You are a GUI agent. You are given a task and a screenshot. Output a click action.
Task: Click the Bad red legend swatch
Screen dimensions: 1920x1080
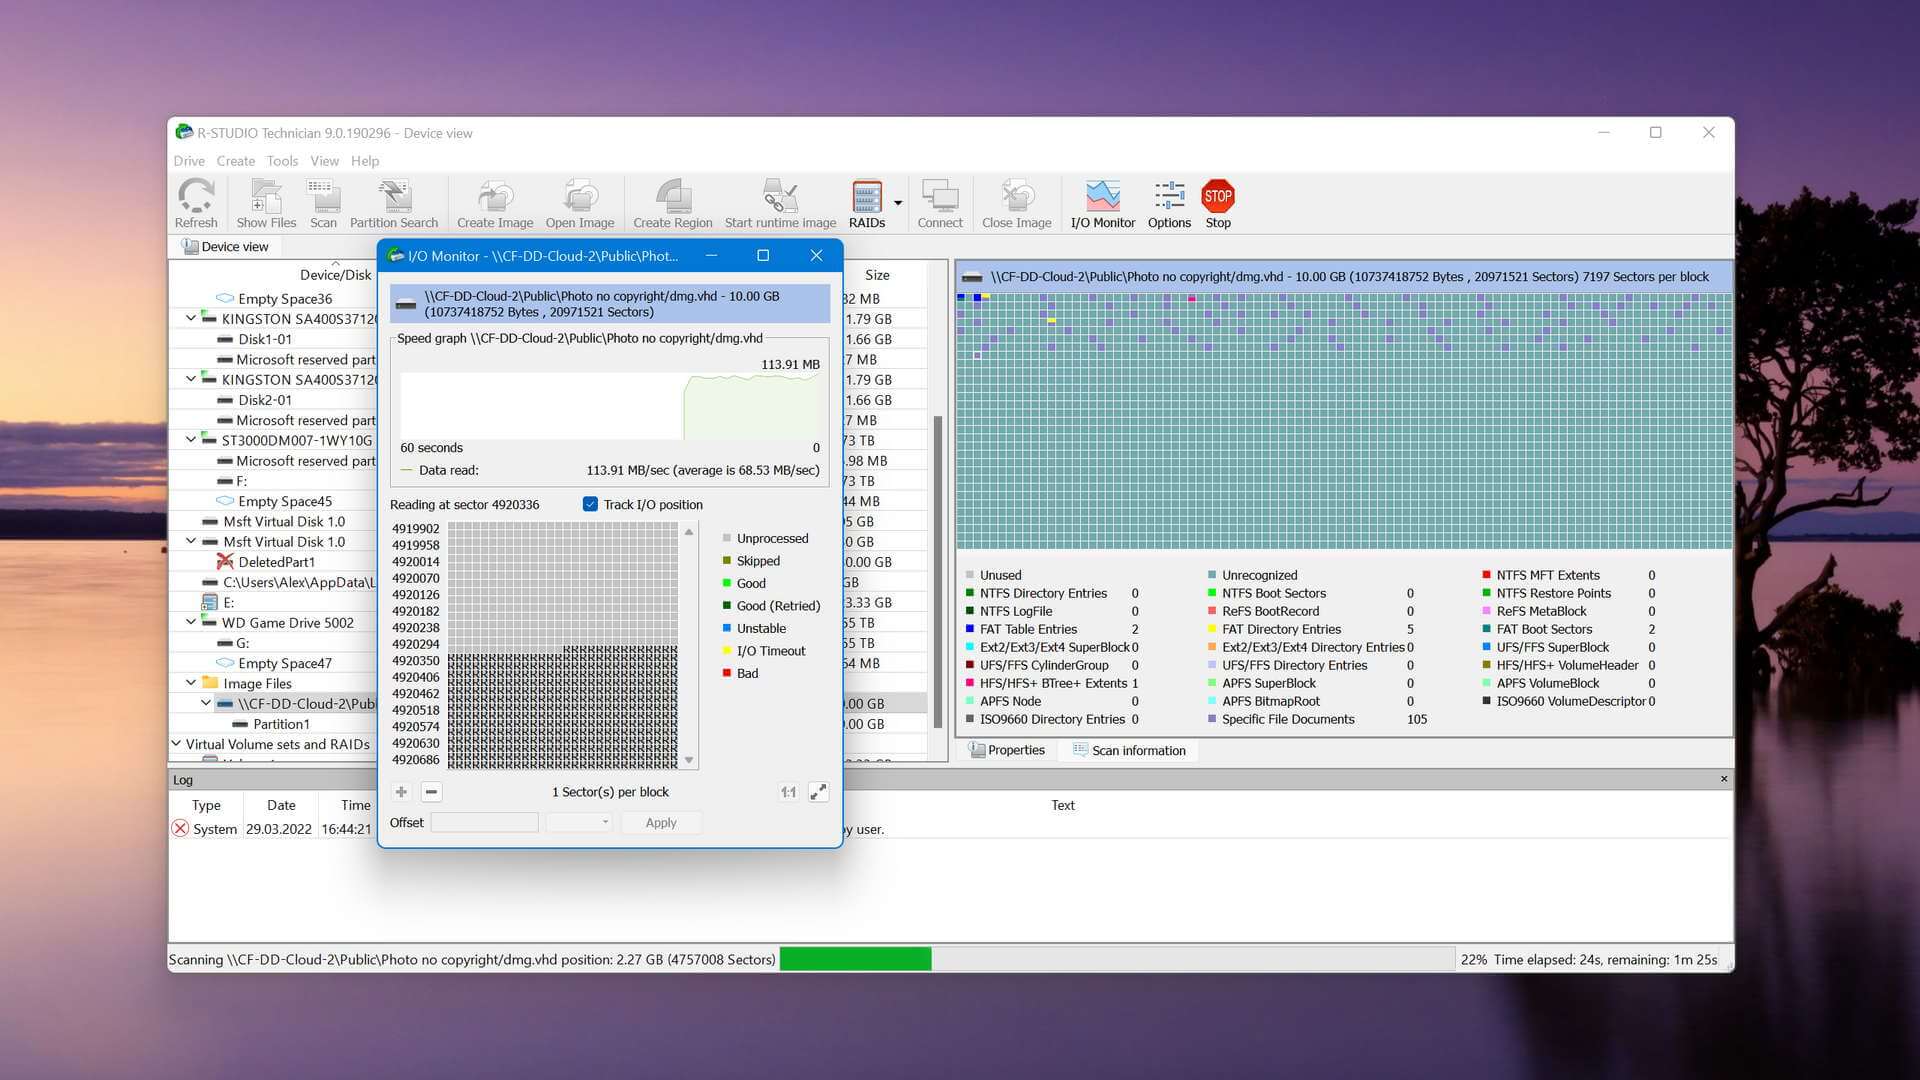727,673
